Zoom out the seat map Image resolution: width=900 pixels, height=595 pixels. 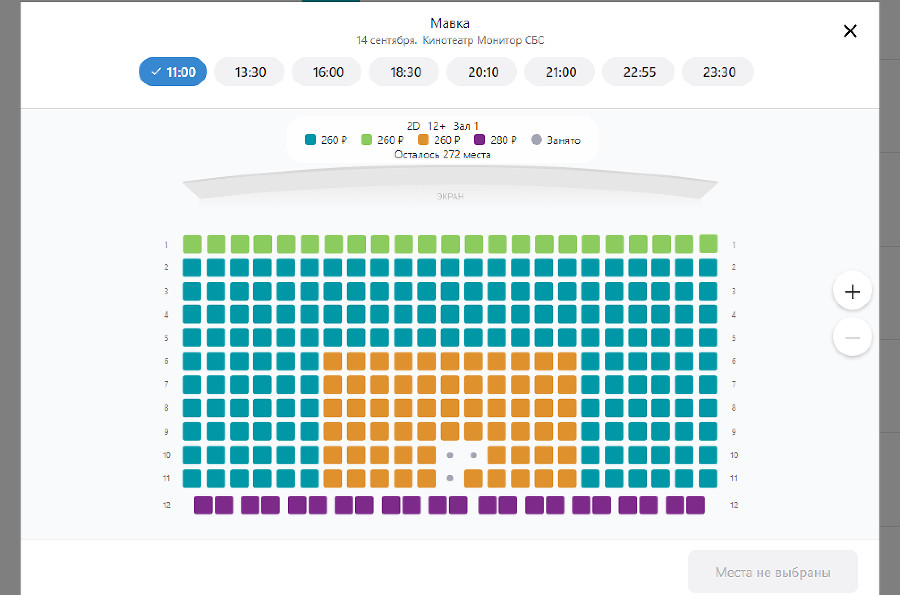(x=852, y=338)
